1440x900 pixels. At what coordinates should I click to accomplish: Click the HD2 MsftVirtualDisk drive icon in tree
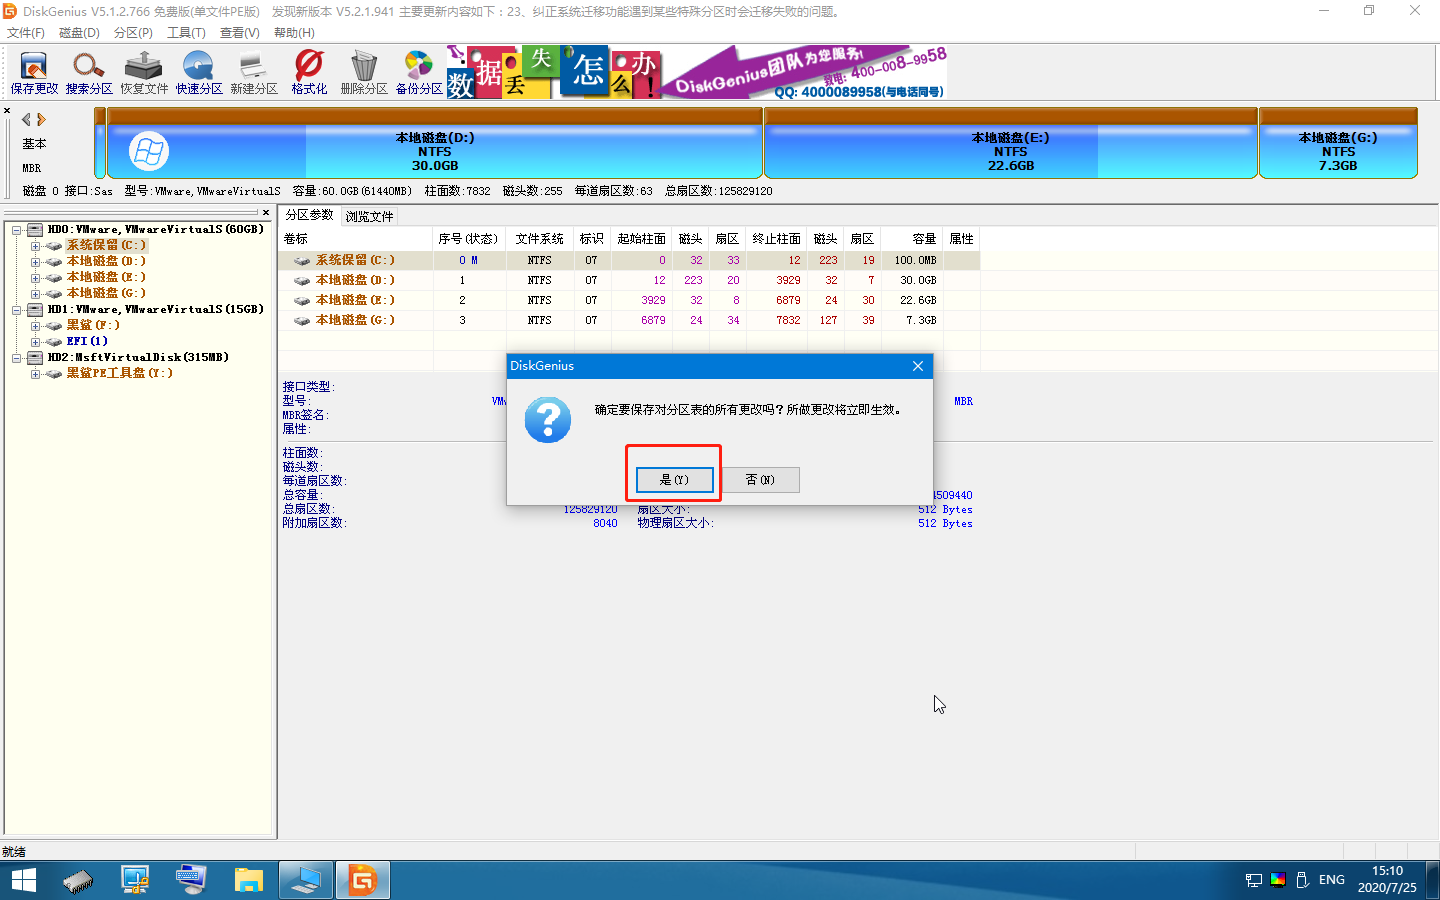[x=35, y=358]
